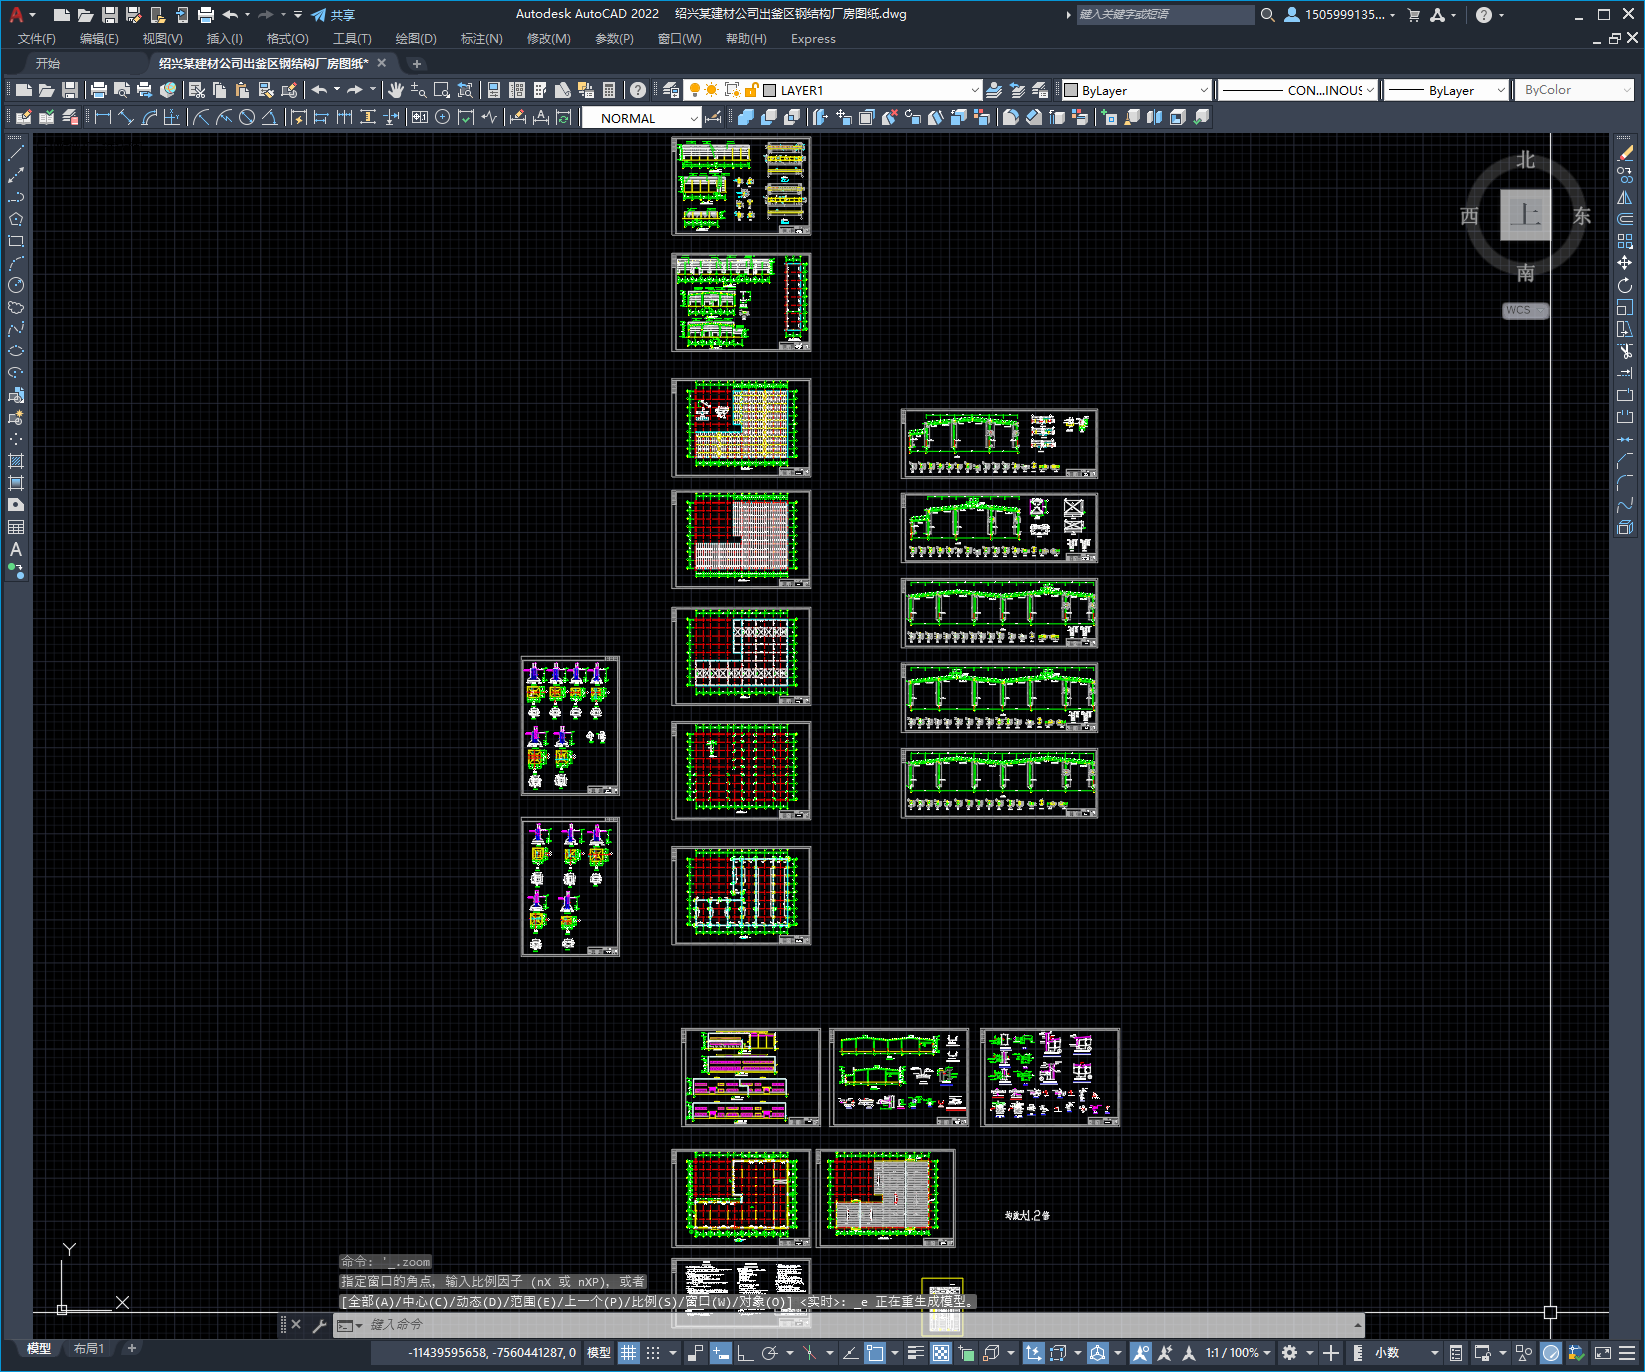Select the Diameter dimension tool

pos(247,117)
